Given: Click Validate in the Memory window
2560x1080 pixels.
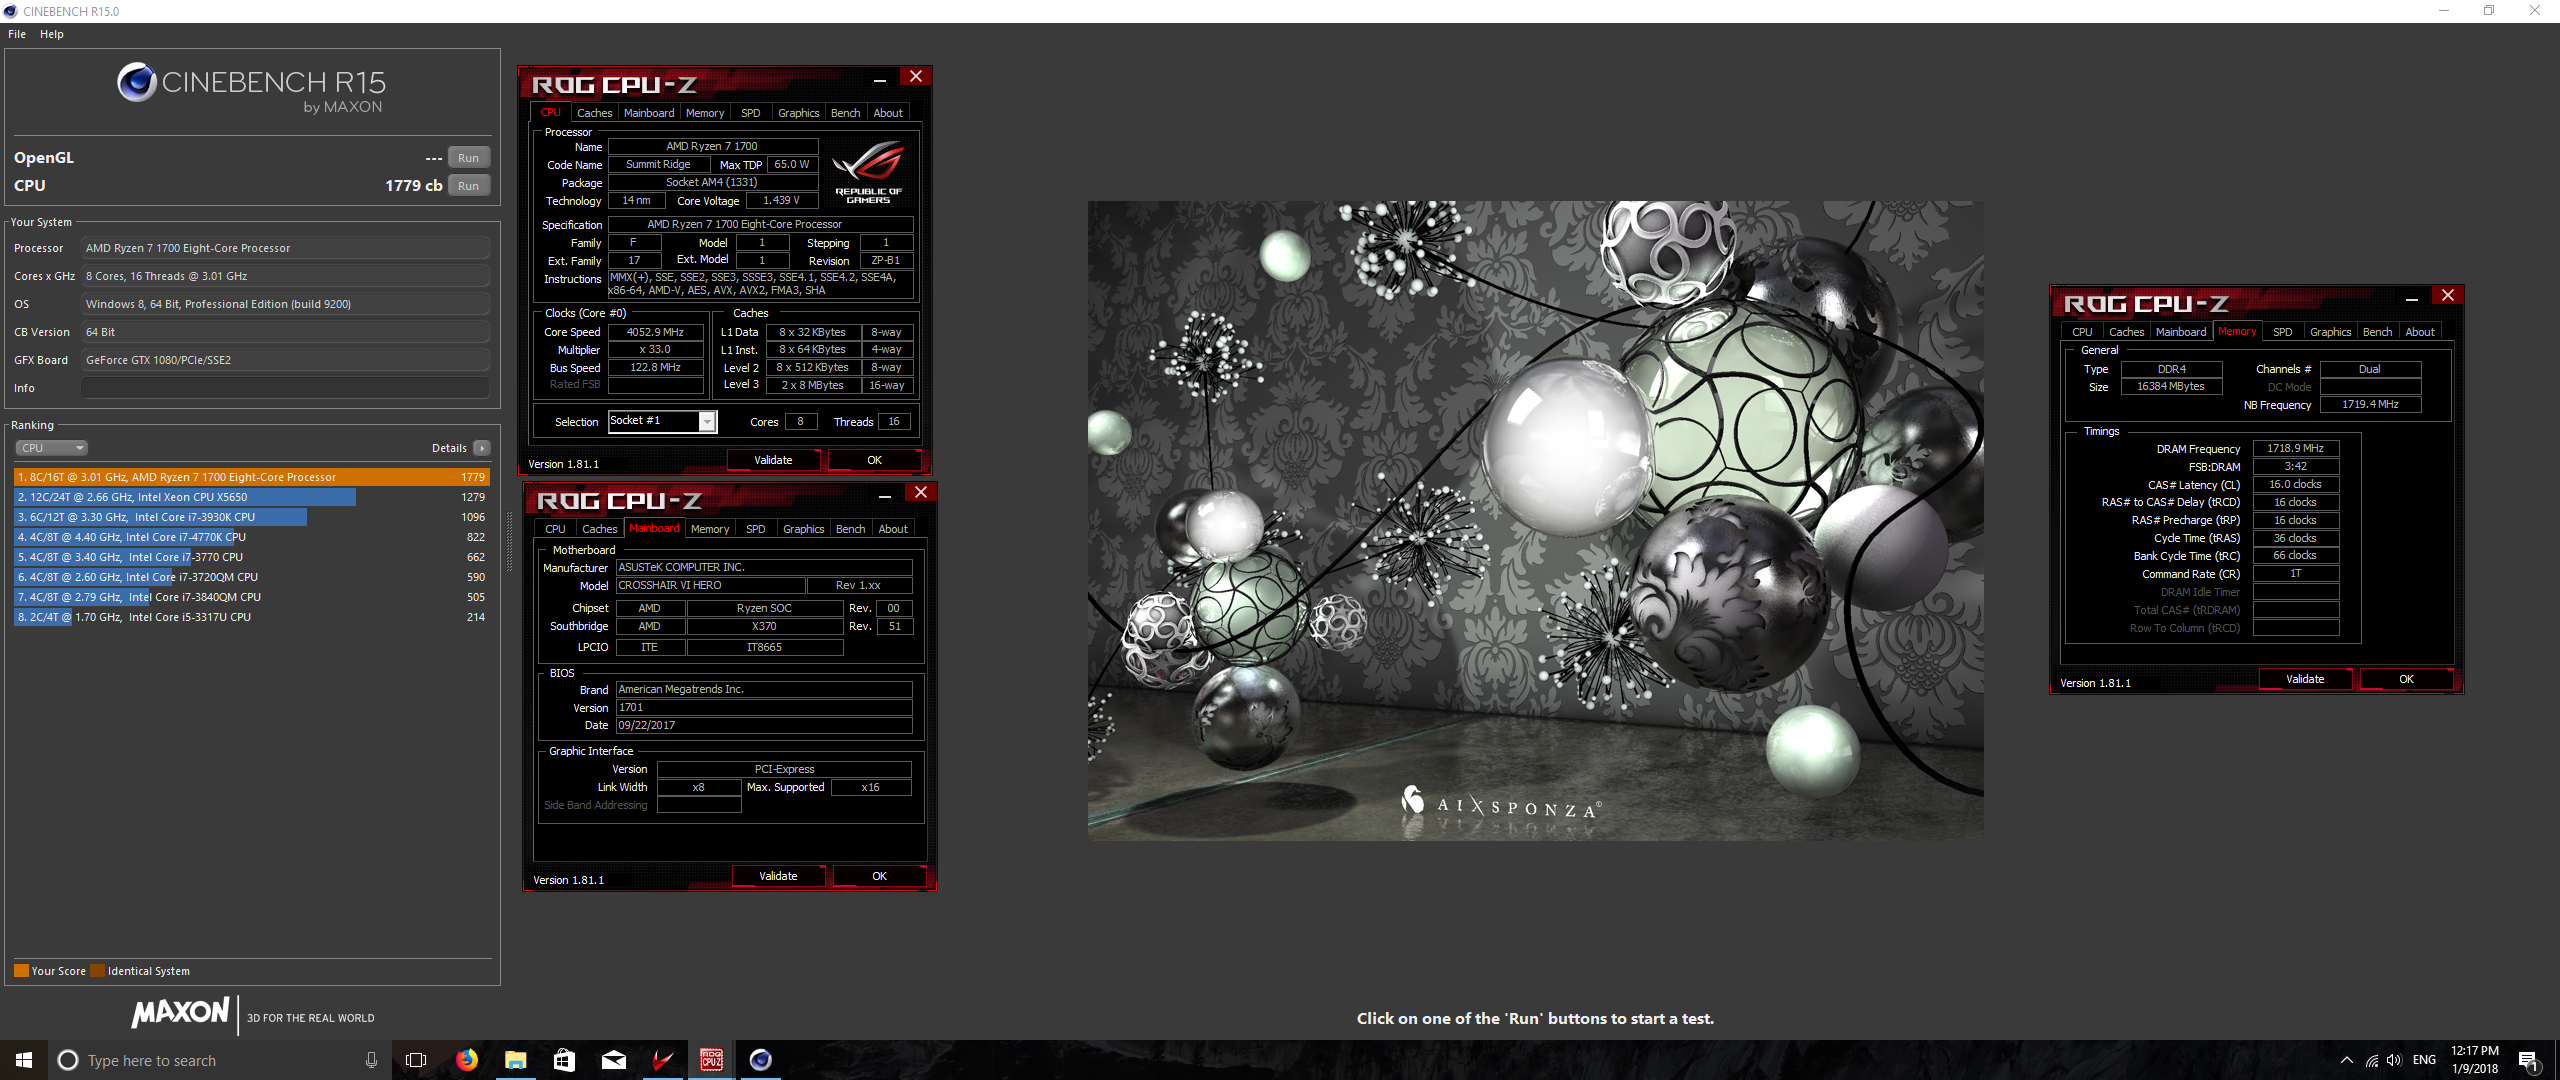Looking at the screenshot, I should [2305, 679].
